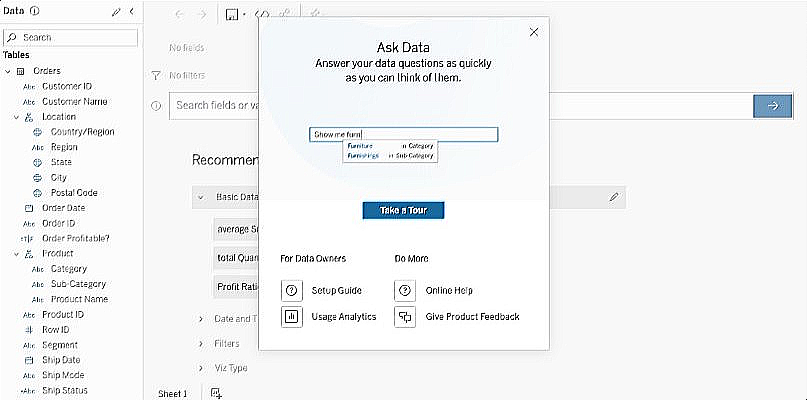Choose the average S… recommended query
The image size is (807, 400).
point(237,230)
